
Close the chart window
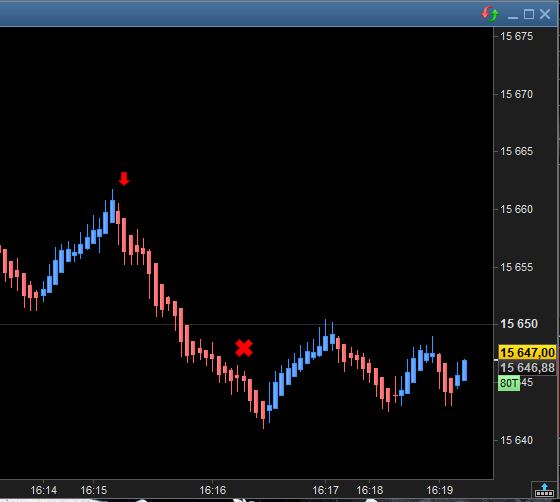545,14
